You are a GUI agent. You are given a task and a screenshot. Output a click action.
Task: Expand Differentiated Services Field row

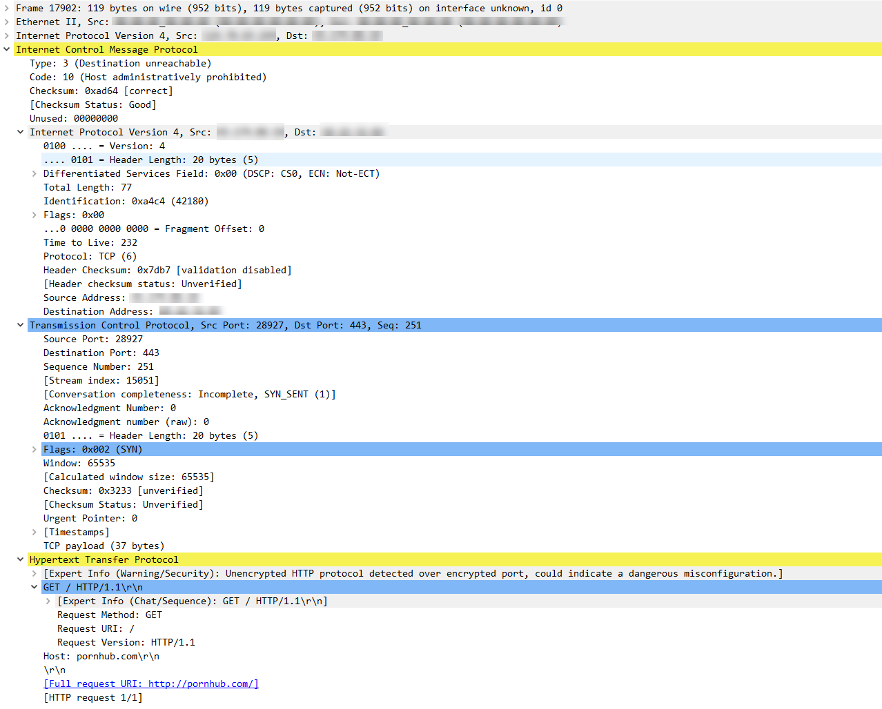click(x=34, y=174)
